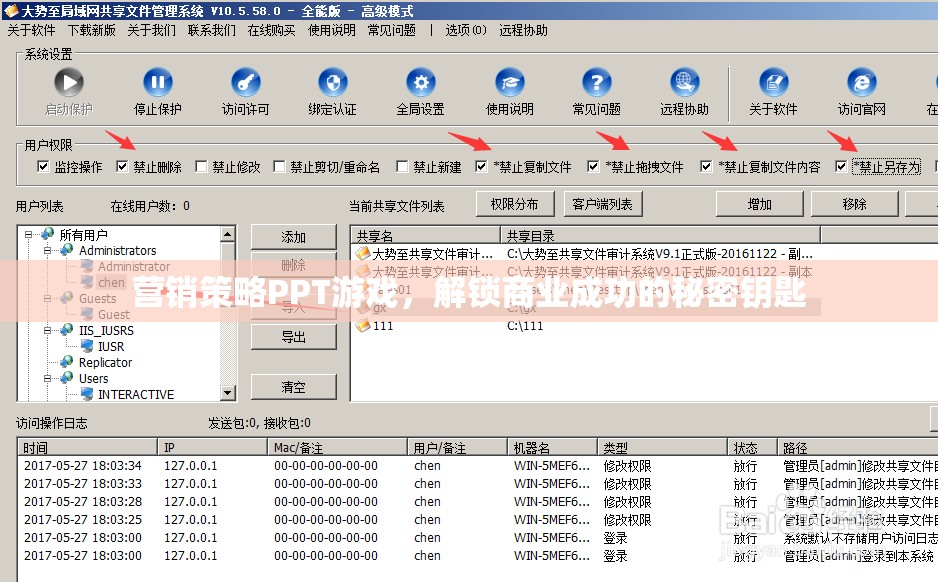Toggle *禁止复制文件 checkbox
This screenshot has height=582, width=938.
pyautogui.click(x=481, y=166)
